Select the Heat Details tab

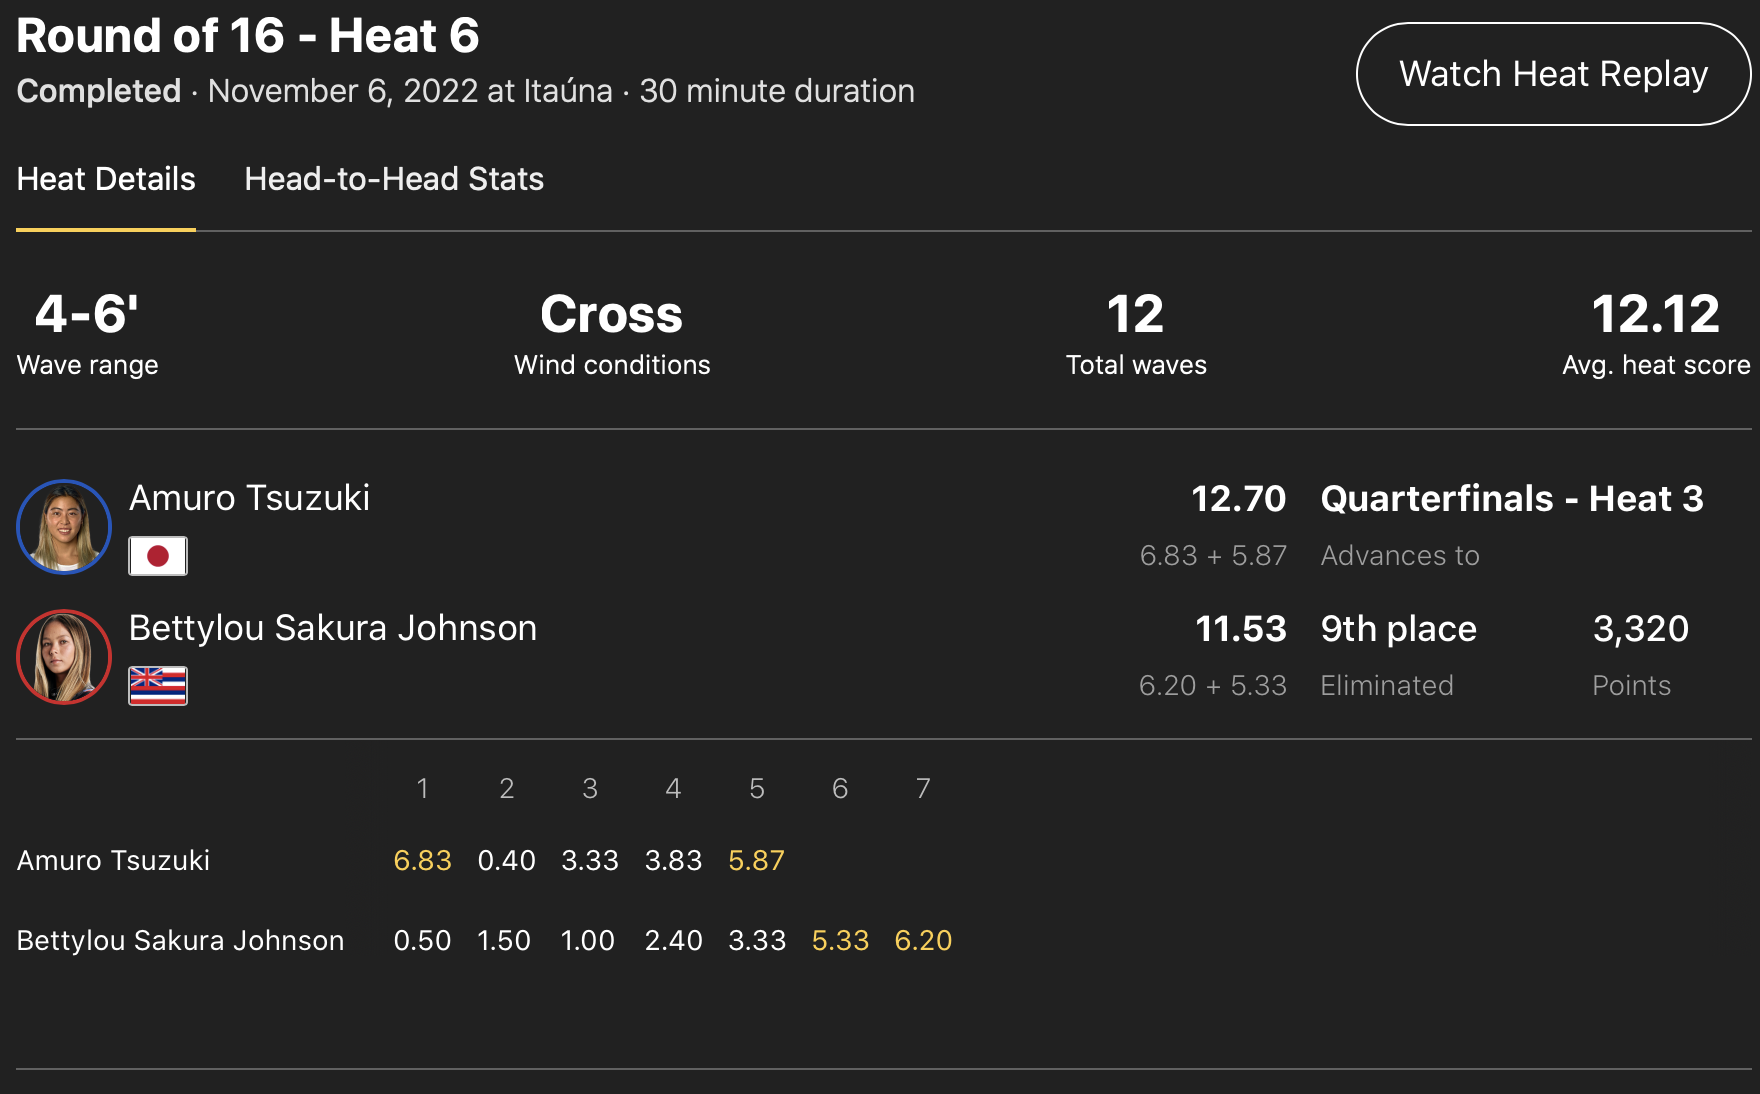(x=106, y=179)
